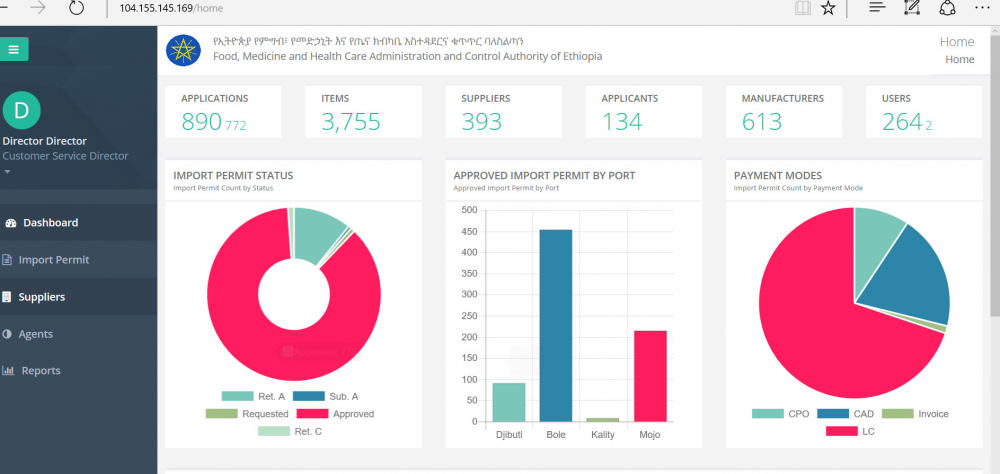Go to Reports in the sidebar
This screenshot has width=1000, height=474.
click(x=40, y=371)
